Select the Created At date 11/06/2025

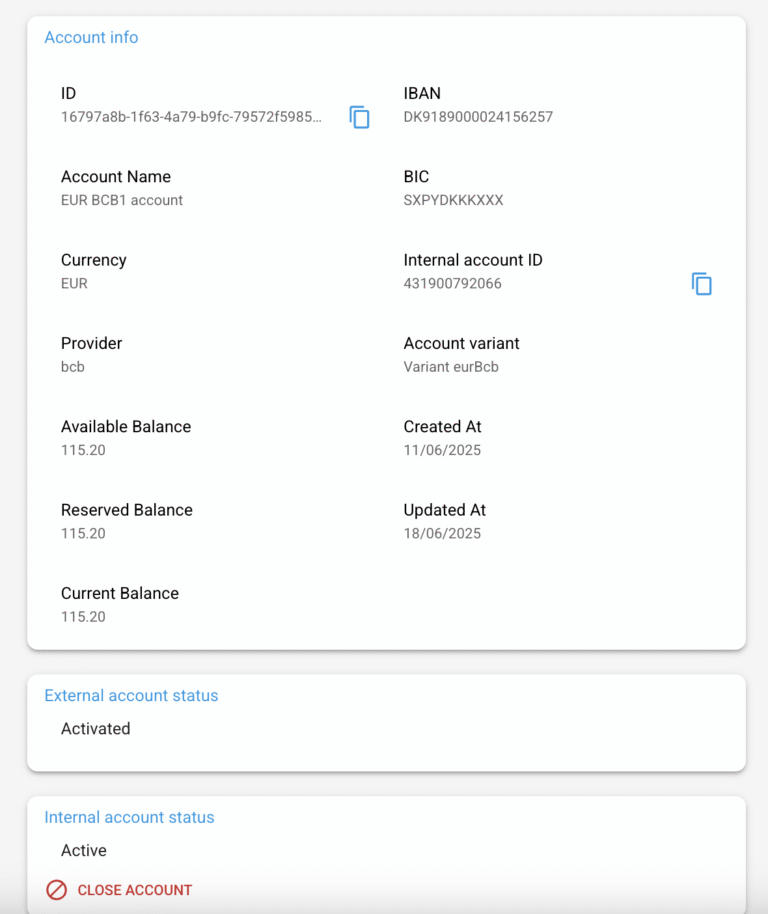click(x=442, y=450)
